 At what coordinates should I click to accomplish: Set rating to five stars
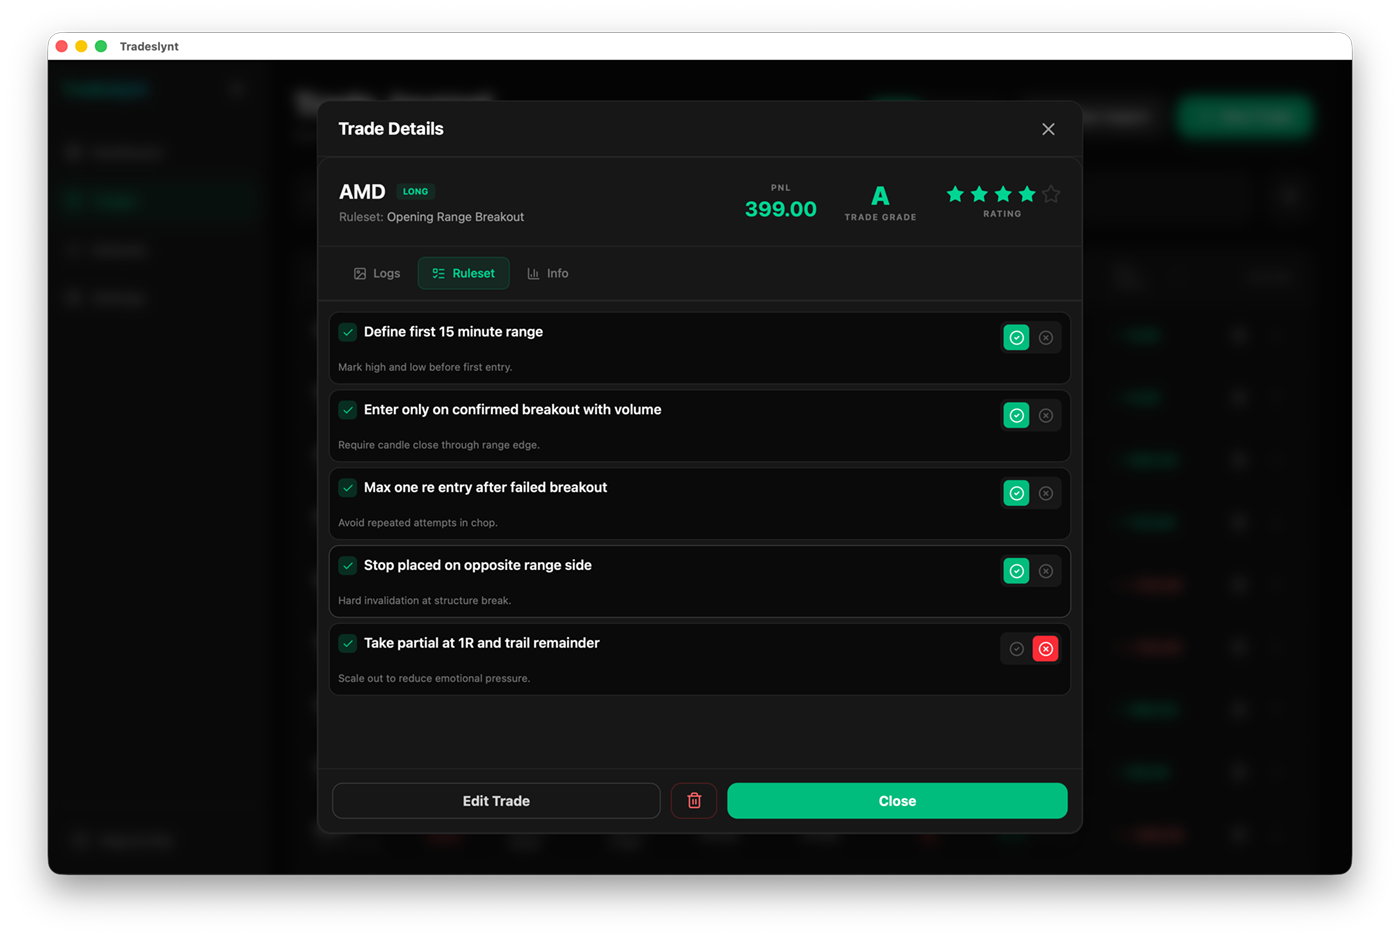point(1051,194)
